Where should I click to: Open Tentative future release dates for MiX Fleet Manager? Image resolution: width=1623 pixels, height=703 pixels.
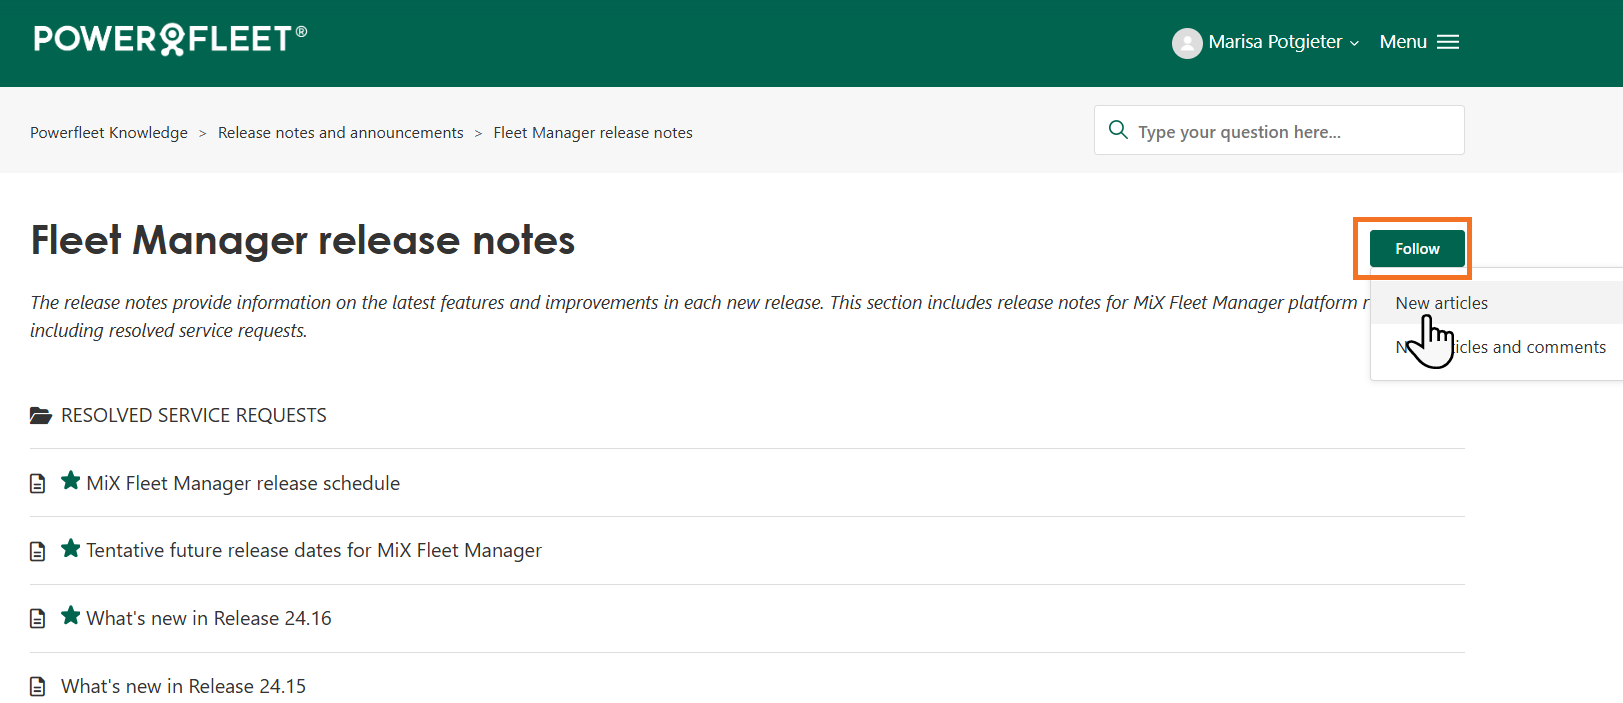pos(314,550)
